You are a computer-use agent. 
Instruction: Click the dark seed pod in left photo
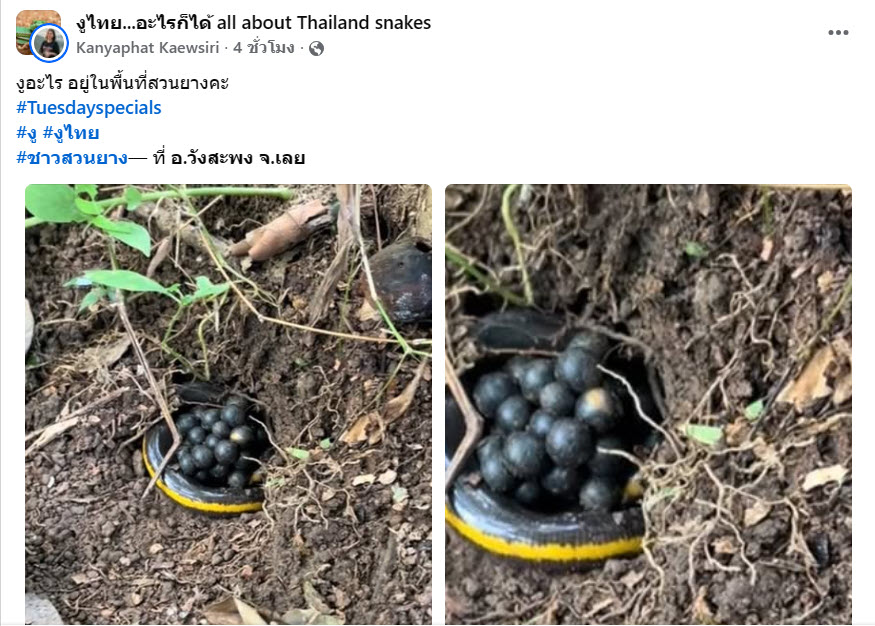403,281
